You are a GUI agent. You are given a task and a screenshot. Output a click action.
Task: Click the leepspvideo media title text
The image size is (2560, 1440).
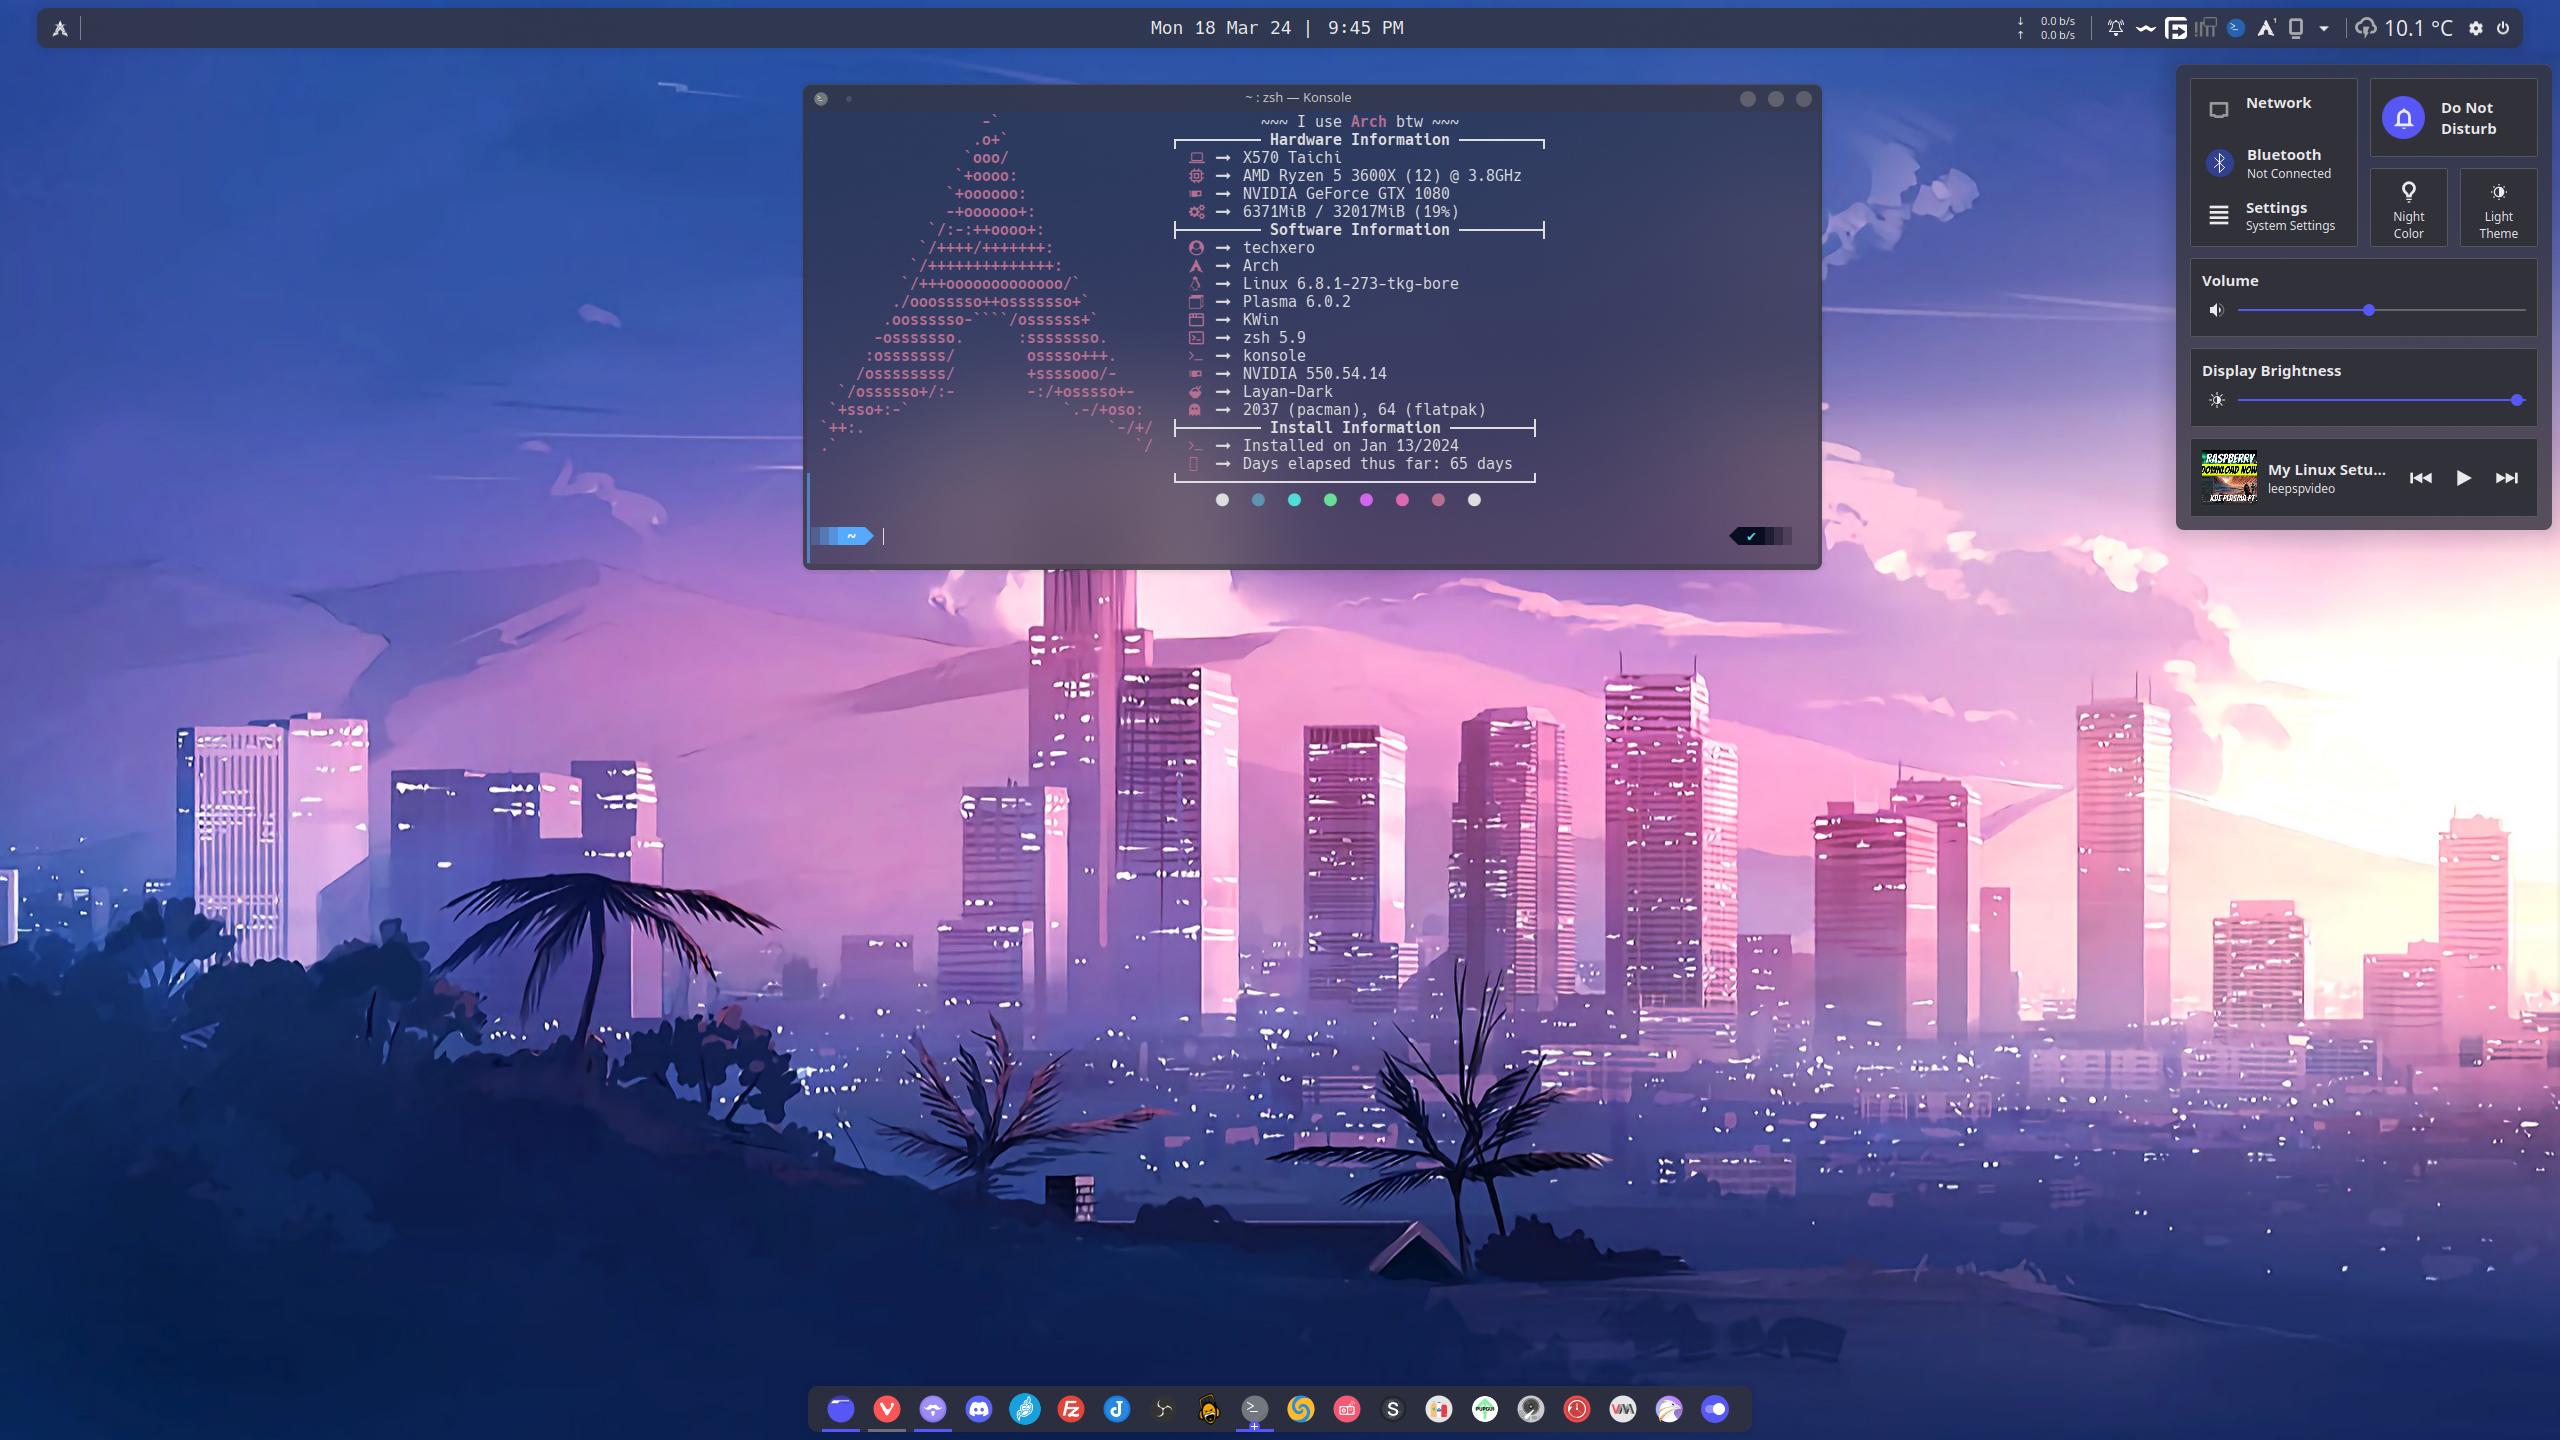coord(2301,489)
